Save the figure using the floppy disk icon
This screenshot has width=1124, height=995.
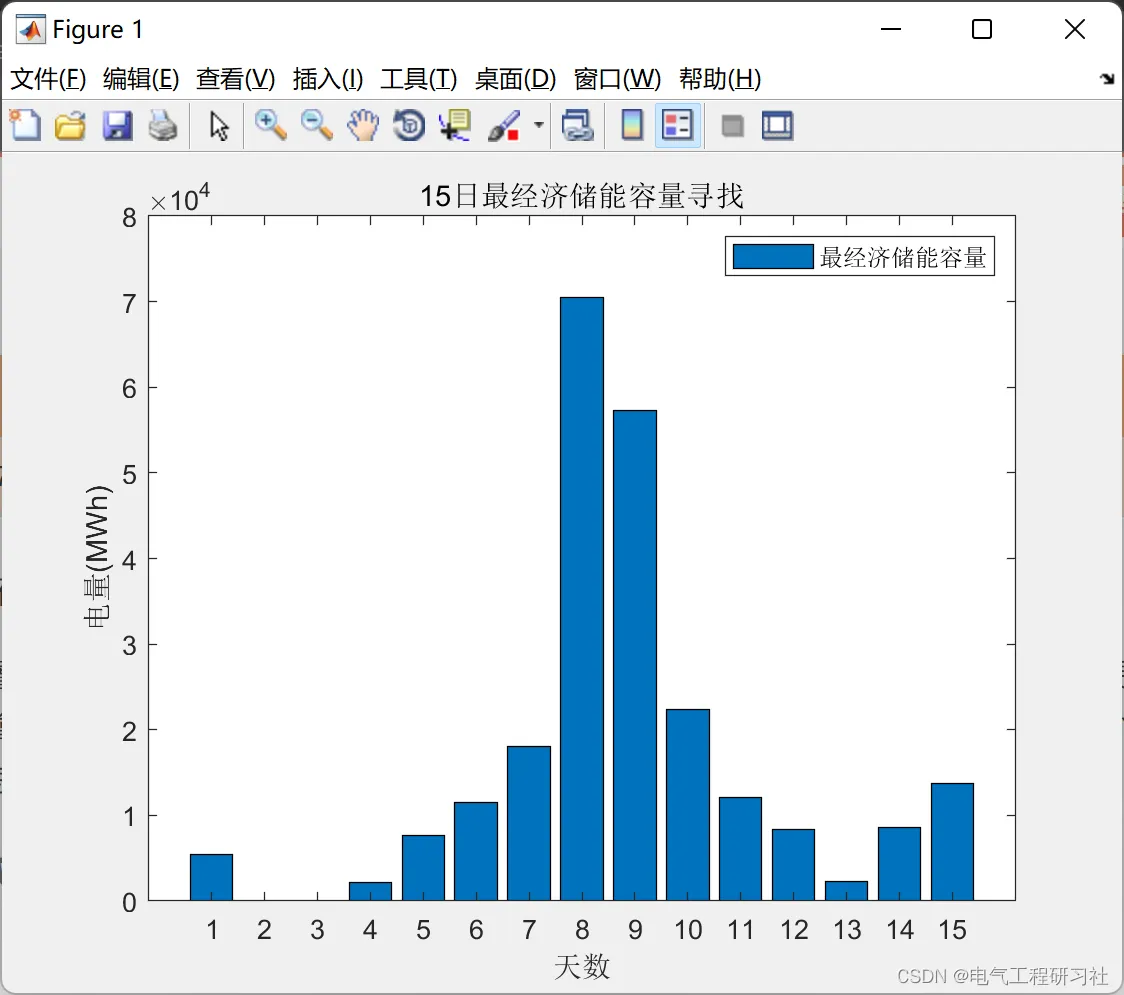point(117,125)
